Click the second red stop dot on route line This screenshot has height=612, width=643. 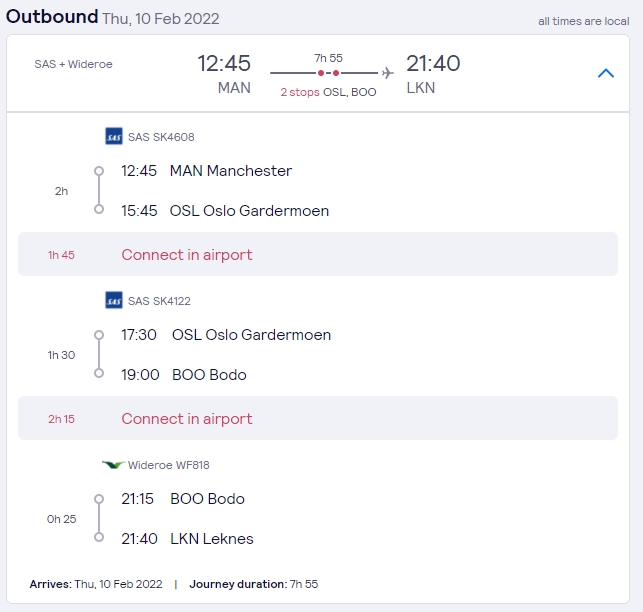tap(336, 73)
